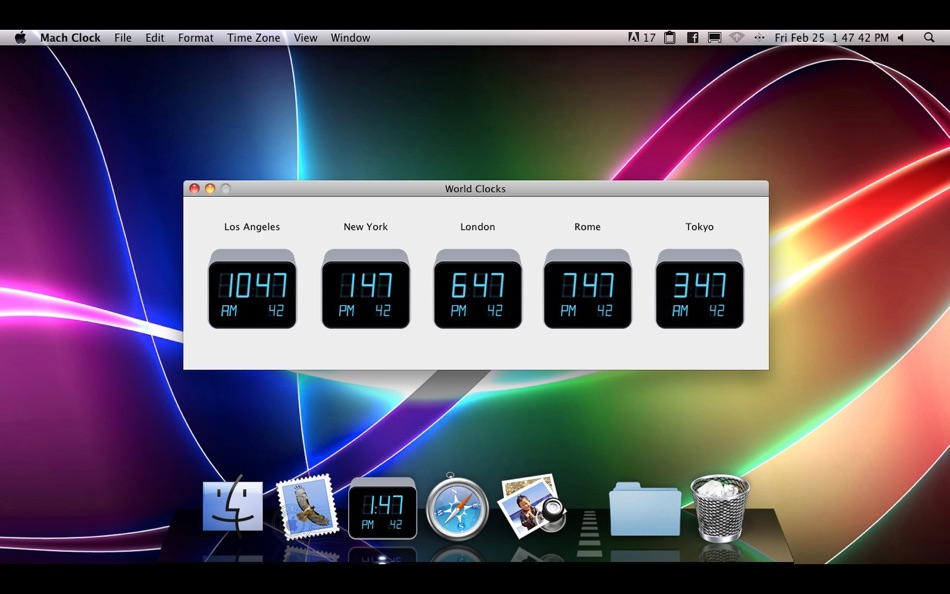The height and width of the screenshot is (594, 950).
Task: Launch Safari from the Dock
Action: coord(457,508)
